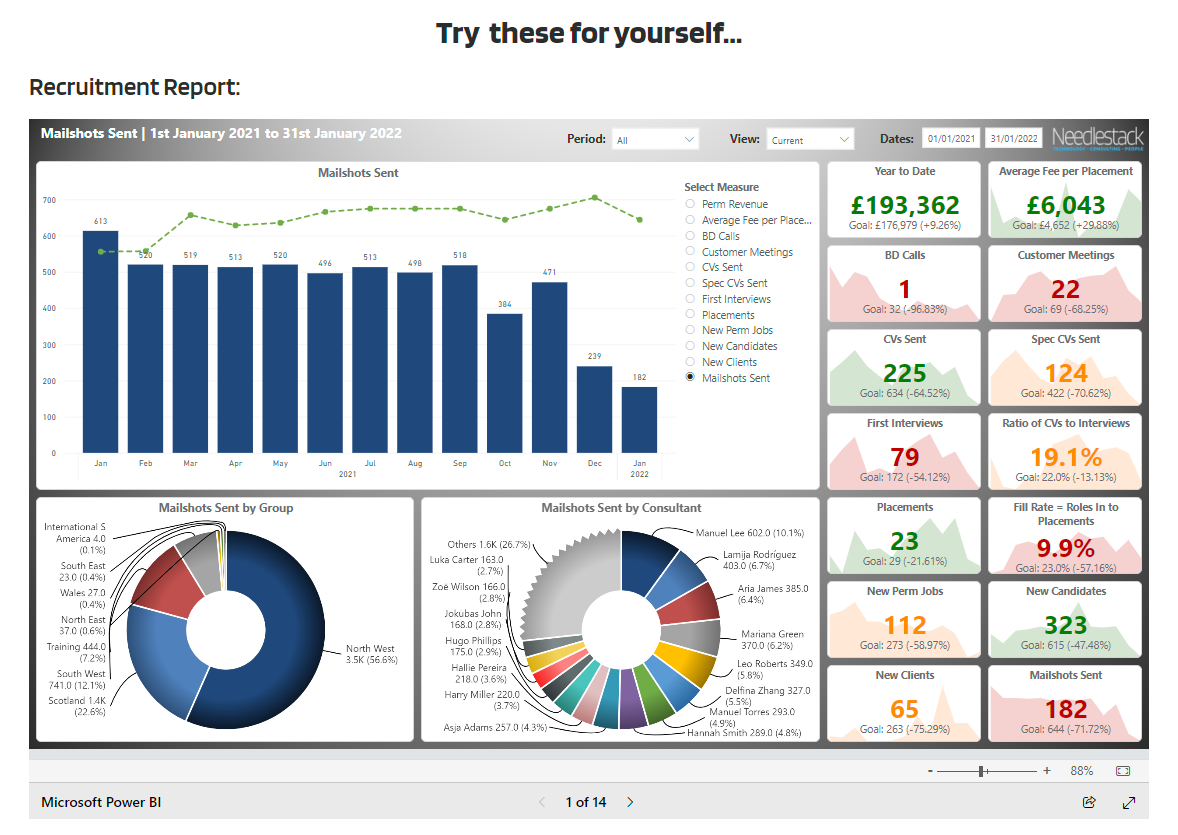Viewport: 1178px width, 835px height.
Task: Click the Year to Date KPI card
Action: (904, 200)
